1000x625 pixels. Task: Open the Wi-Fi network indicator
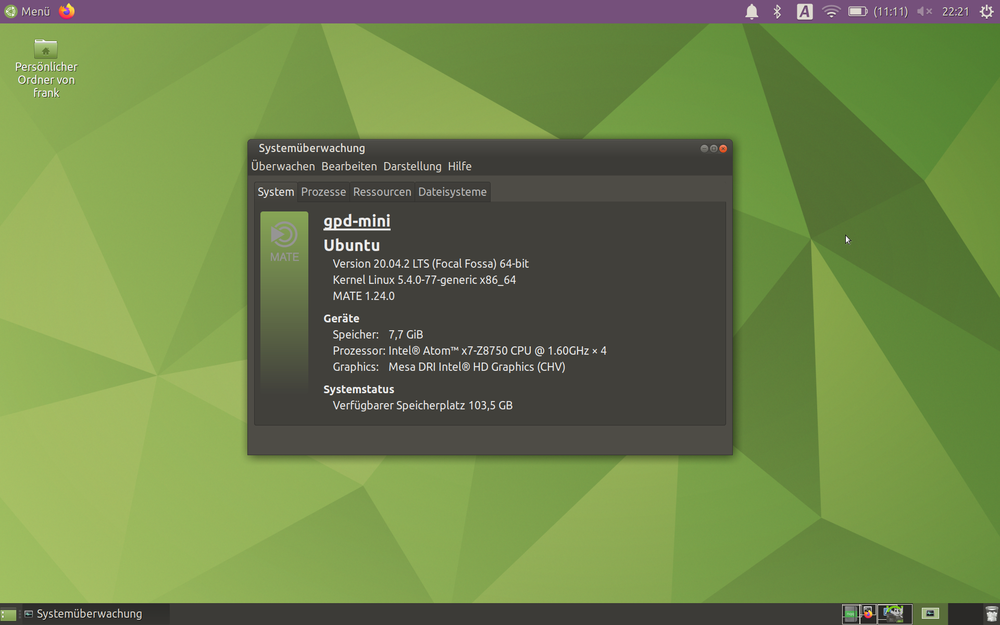(831, 12)
